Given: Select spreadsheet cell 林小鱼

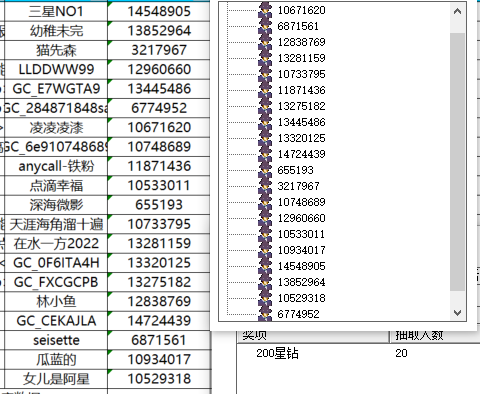Looking at the screenshot, I should [56, 302].
